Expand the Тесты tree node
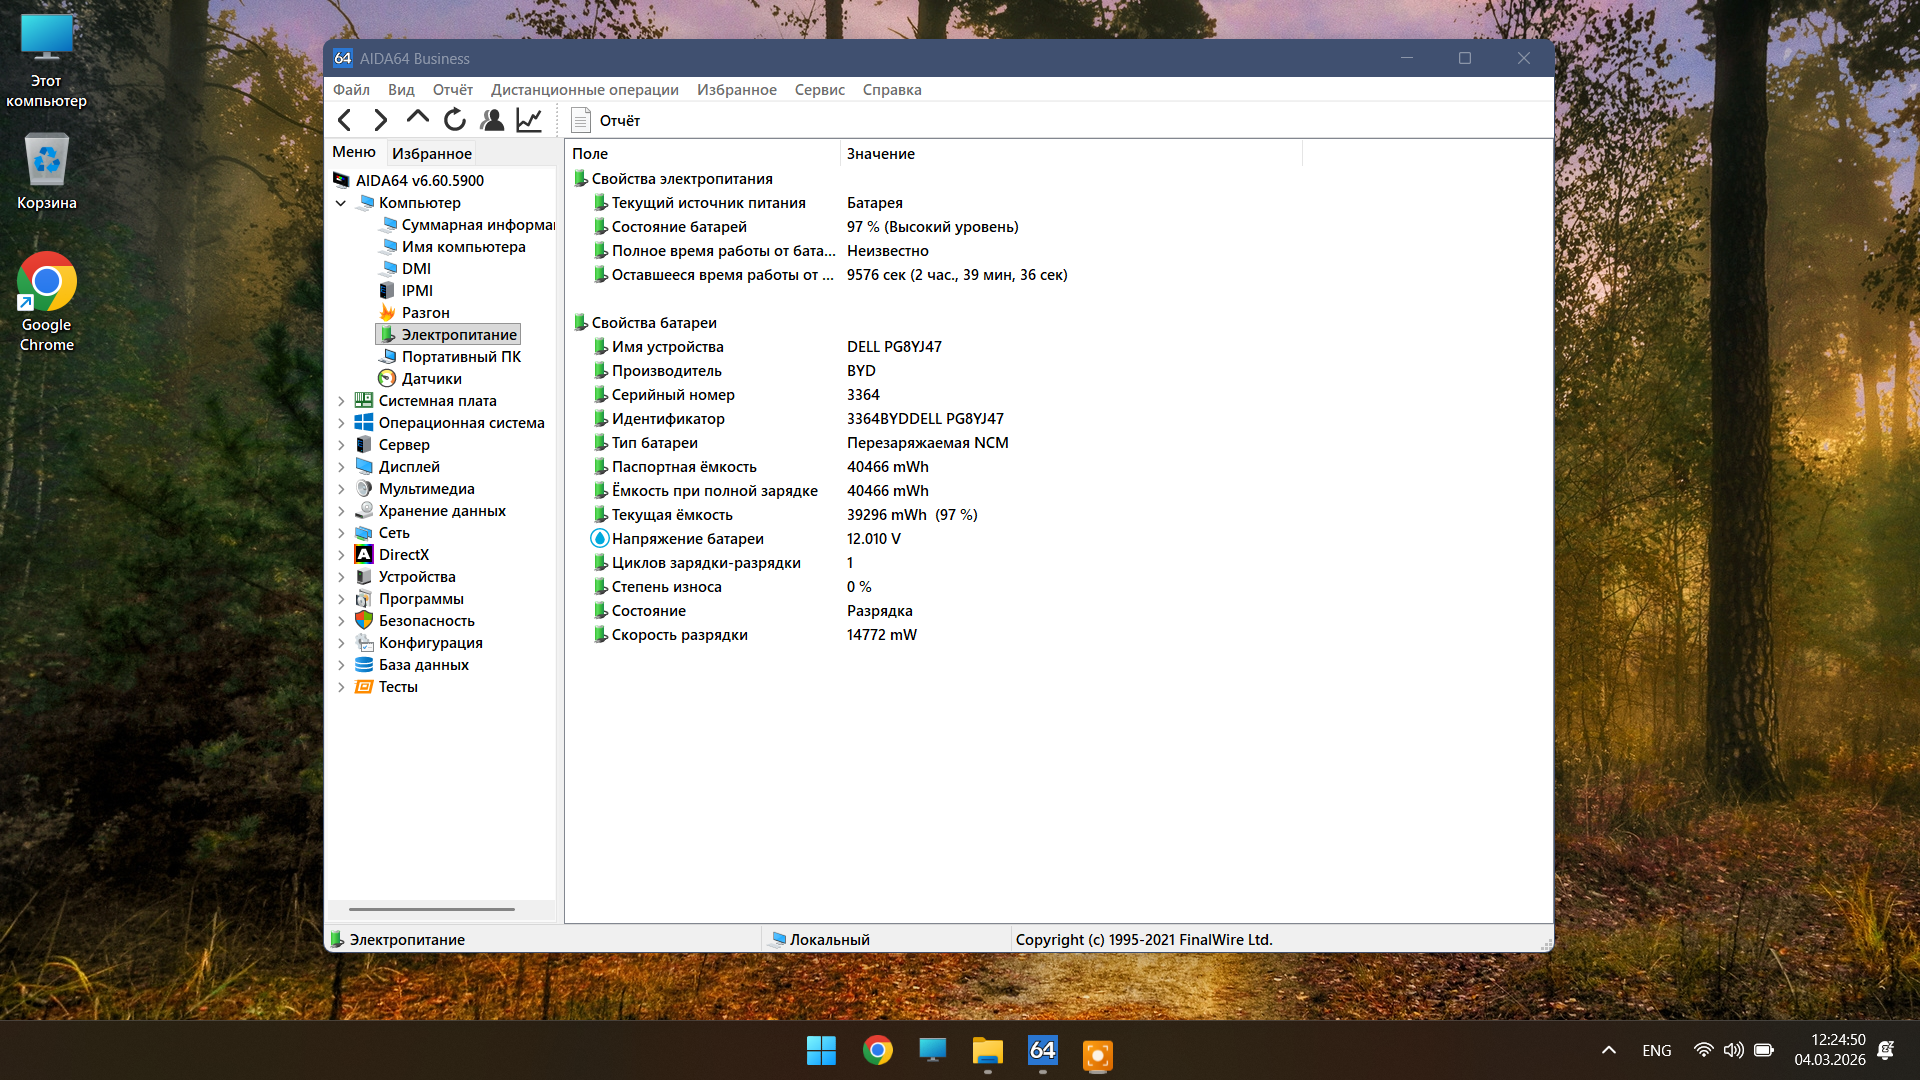This screenshot has width=1920, height=1080. pos(341,687)
